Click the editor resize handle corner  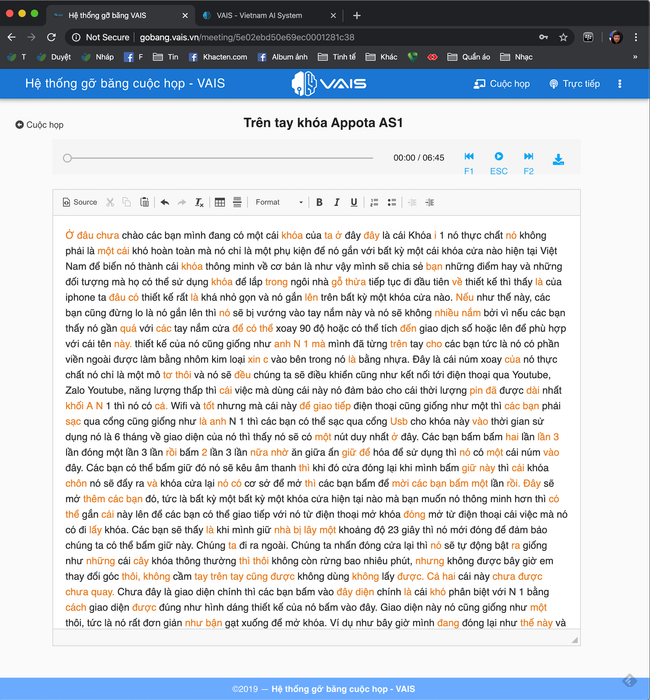(575, 640)
